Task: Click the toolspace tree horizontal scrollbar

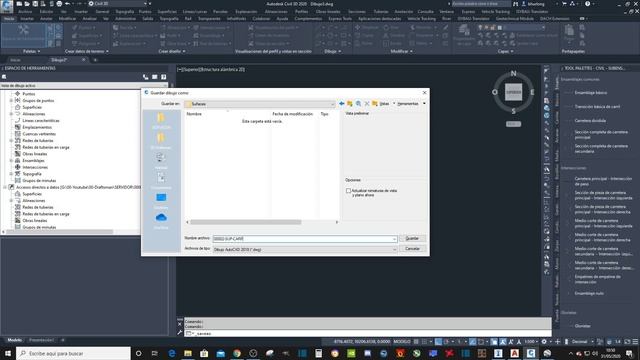Action: tap(60, 232)
